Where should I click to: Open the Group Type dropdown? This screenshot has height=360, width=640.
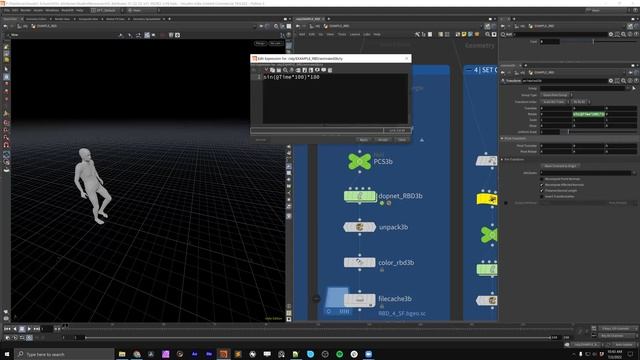click(557, 95)
